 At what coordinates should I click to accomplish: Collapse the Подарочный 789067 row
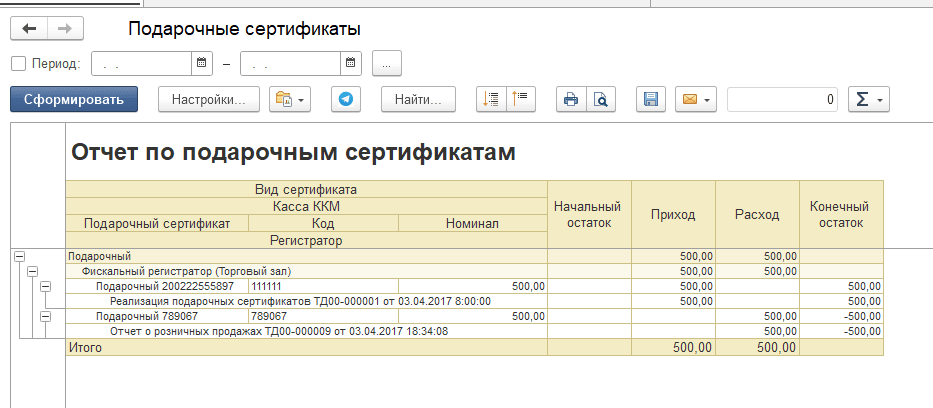click(45, 316)
